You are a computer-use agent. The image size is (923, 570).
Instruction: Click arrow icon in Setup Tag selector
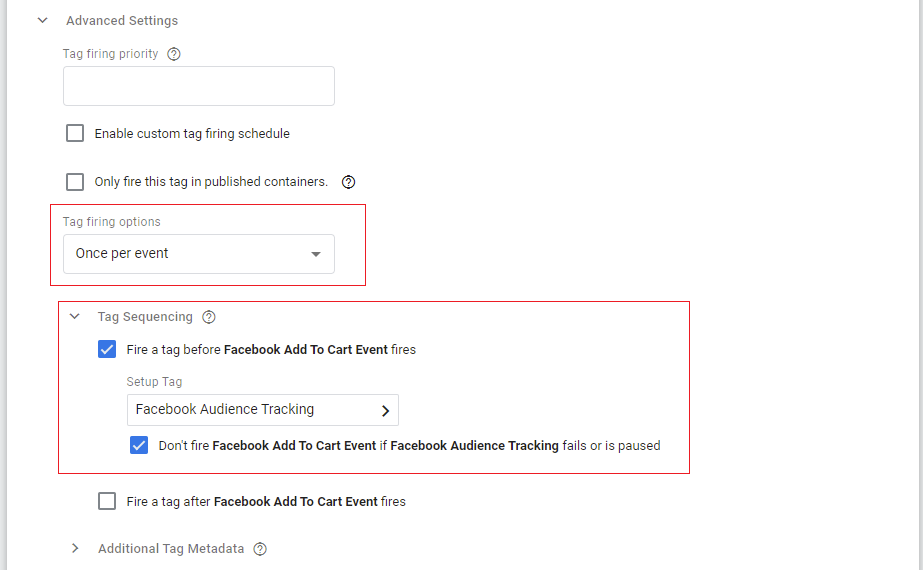pos(385,410)
